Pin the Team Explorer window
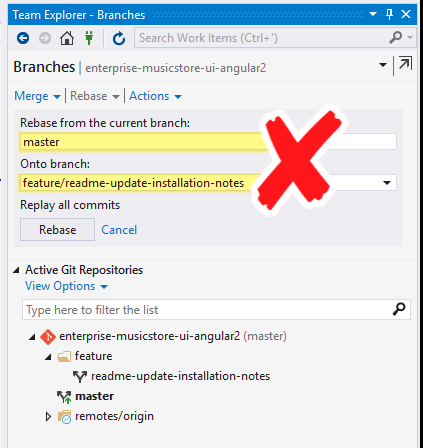 click(x=389, y=14)
